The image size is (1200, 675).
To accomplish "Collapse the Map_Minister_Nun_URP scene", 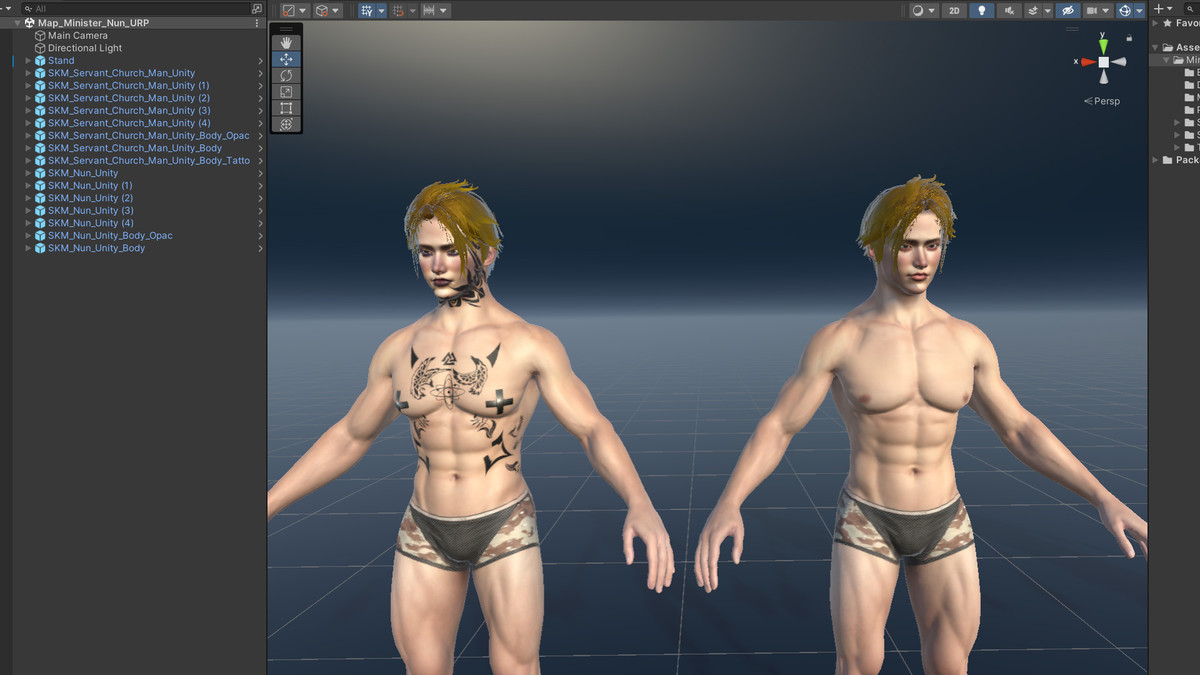I will [18, 22].
